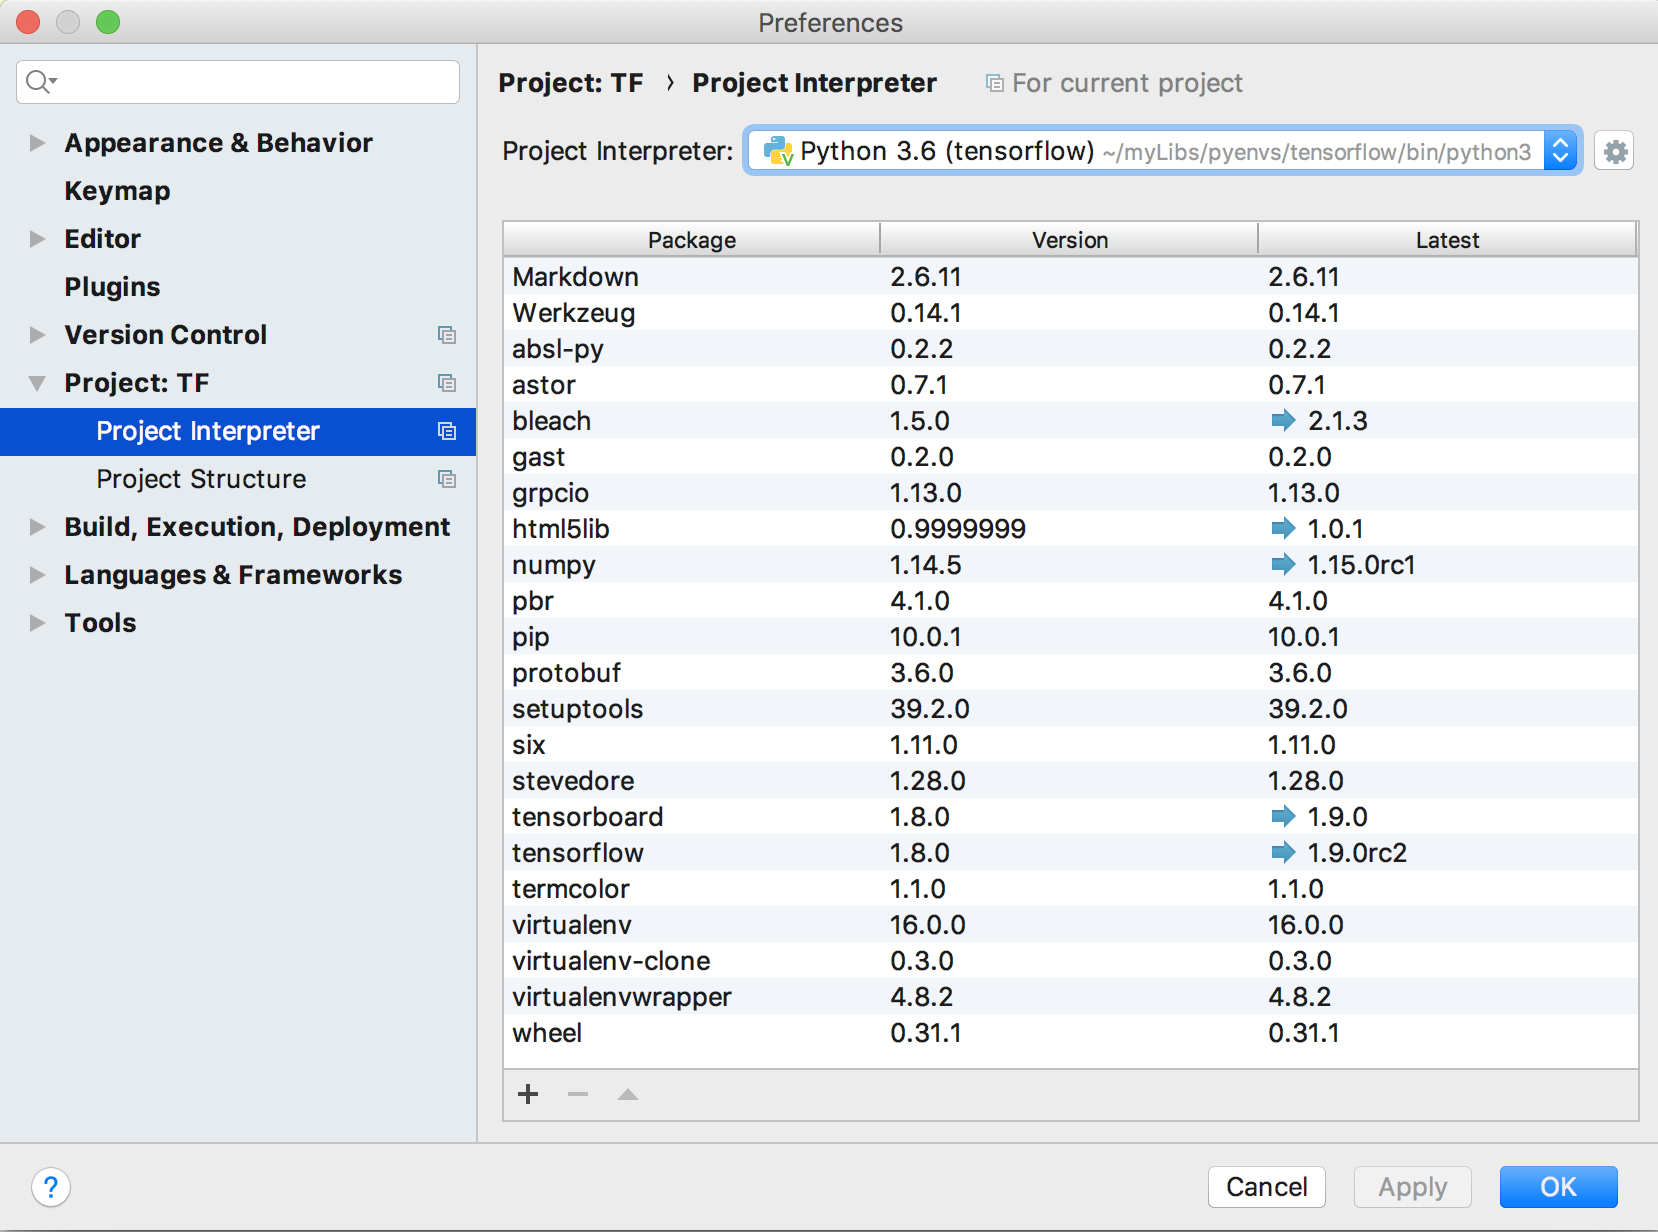Collapse the Project: TF section arrow
The height and width of the screenshot is (1232, 1658).
tap(37, 383)
